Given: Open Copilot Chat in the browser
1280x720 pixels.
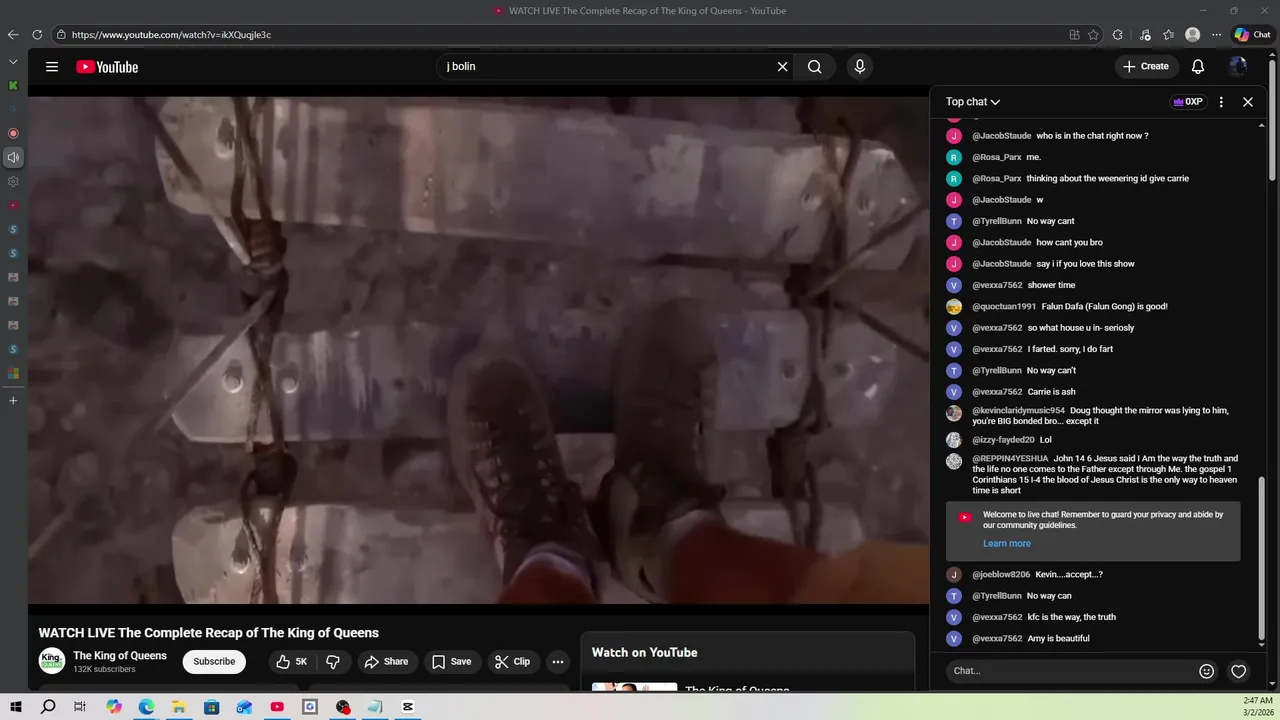Looking at the screenshot, I should pyautogui.click(x=1252, y=35).
